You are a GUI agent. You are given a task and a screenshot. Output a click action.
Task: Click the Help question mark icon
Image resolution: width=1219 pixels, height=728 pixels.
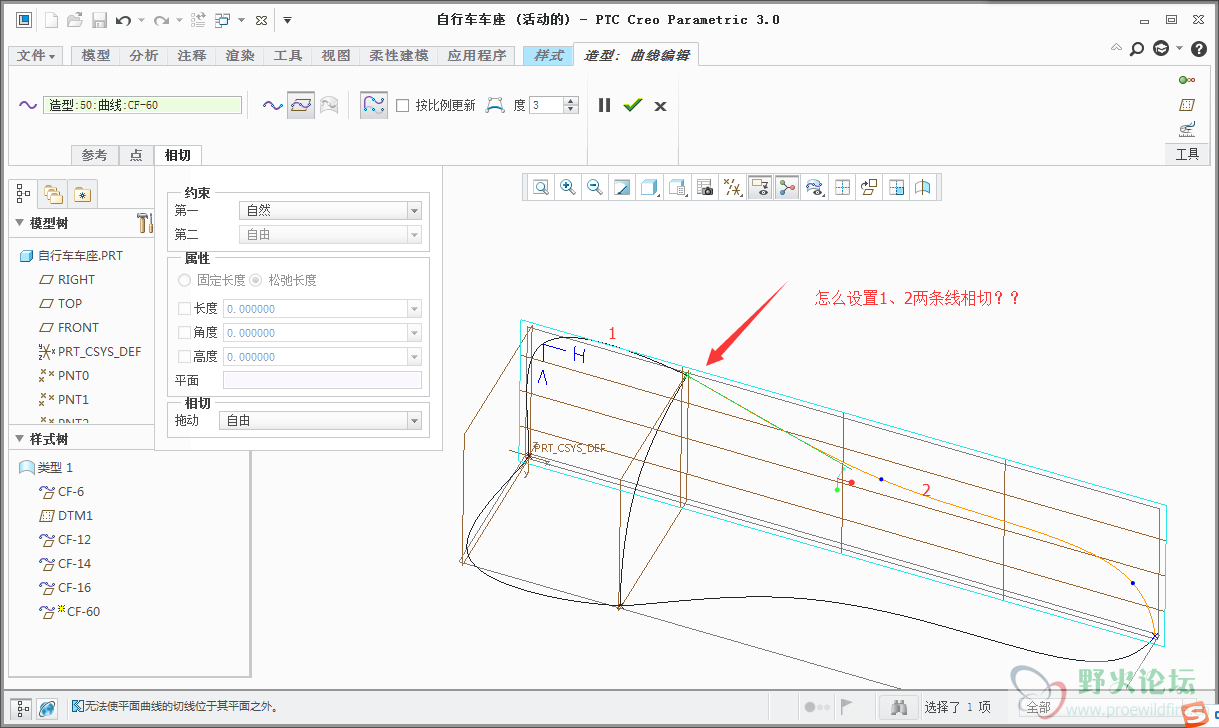1199,48
